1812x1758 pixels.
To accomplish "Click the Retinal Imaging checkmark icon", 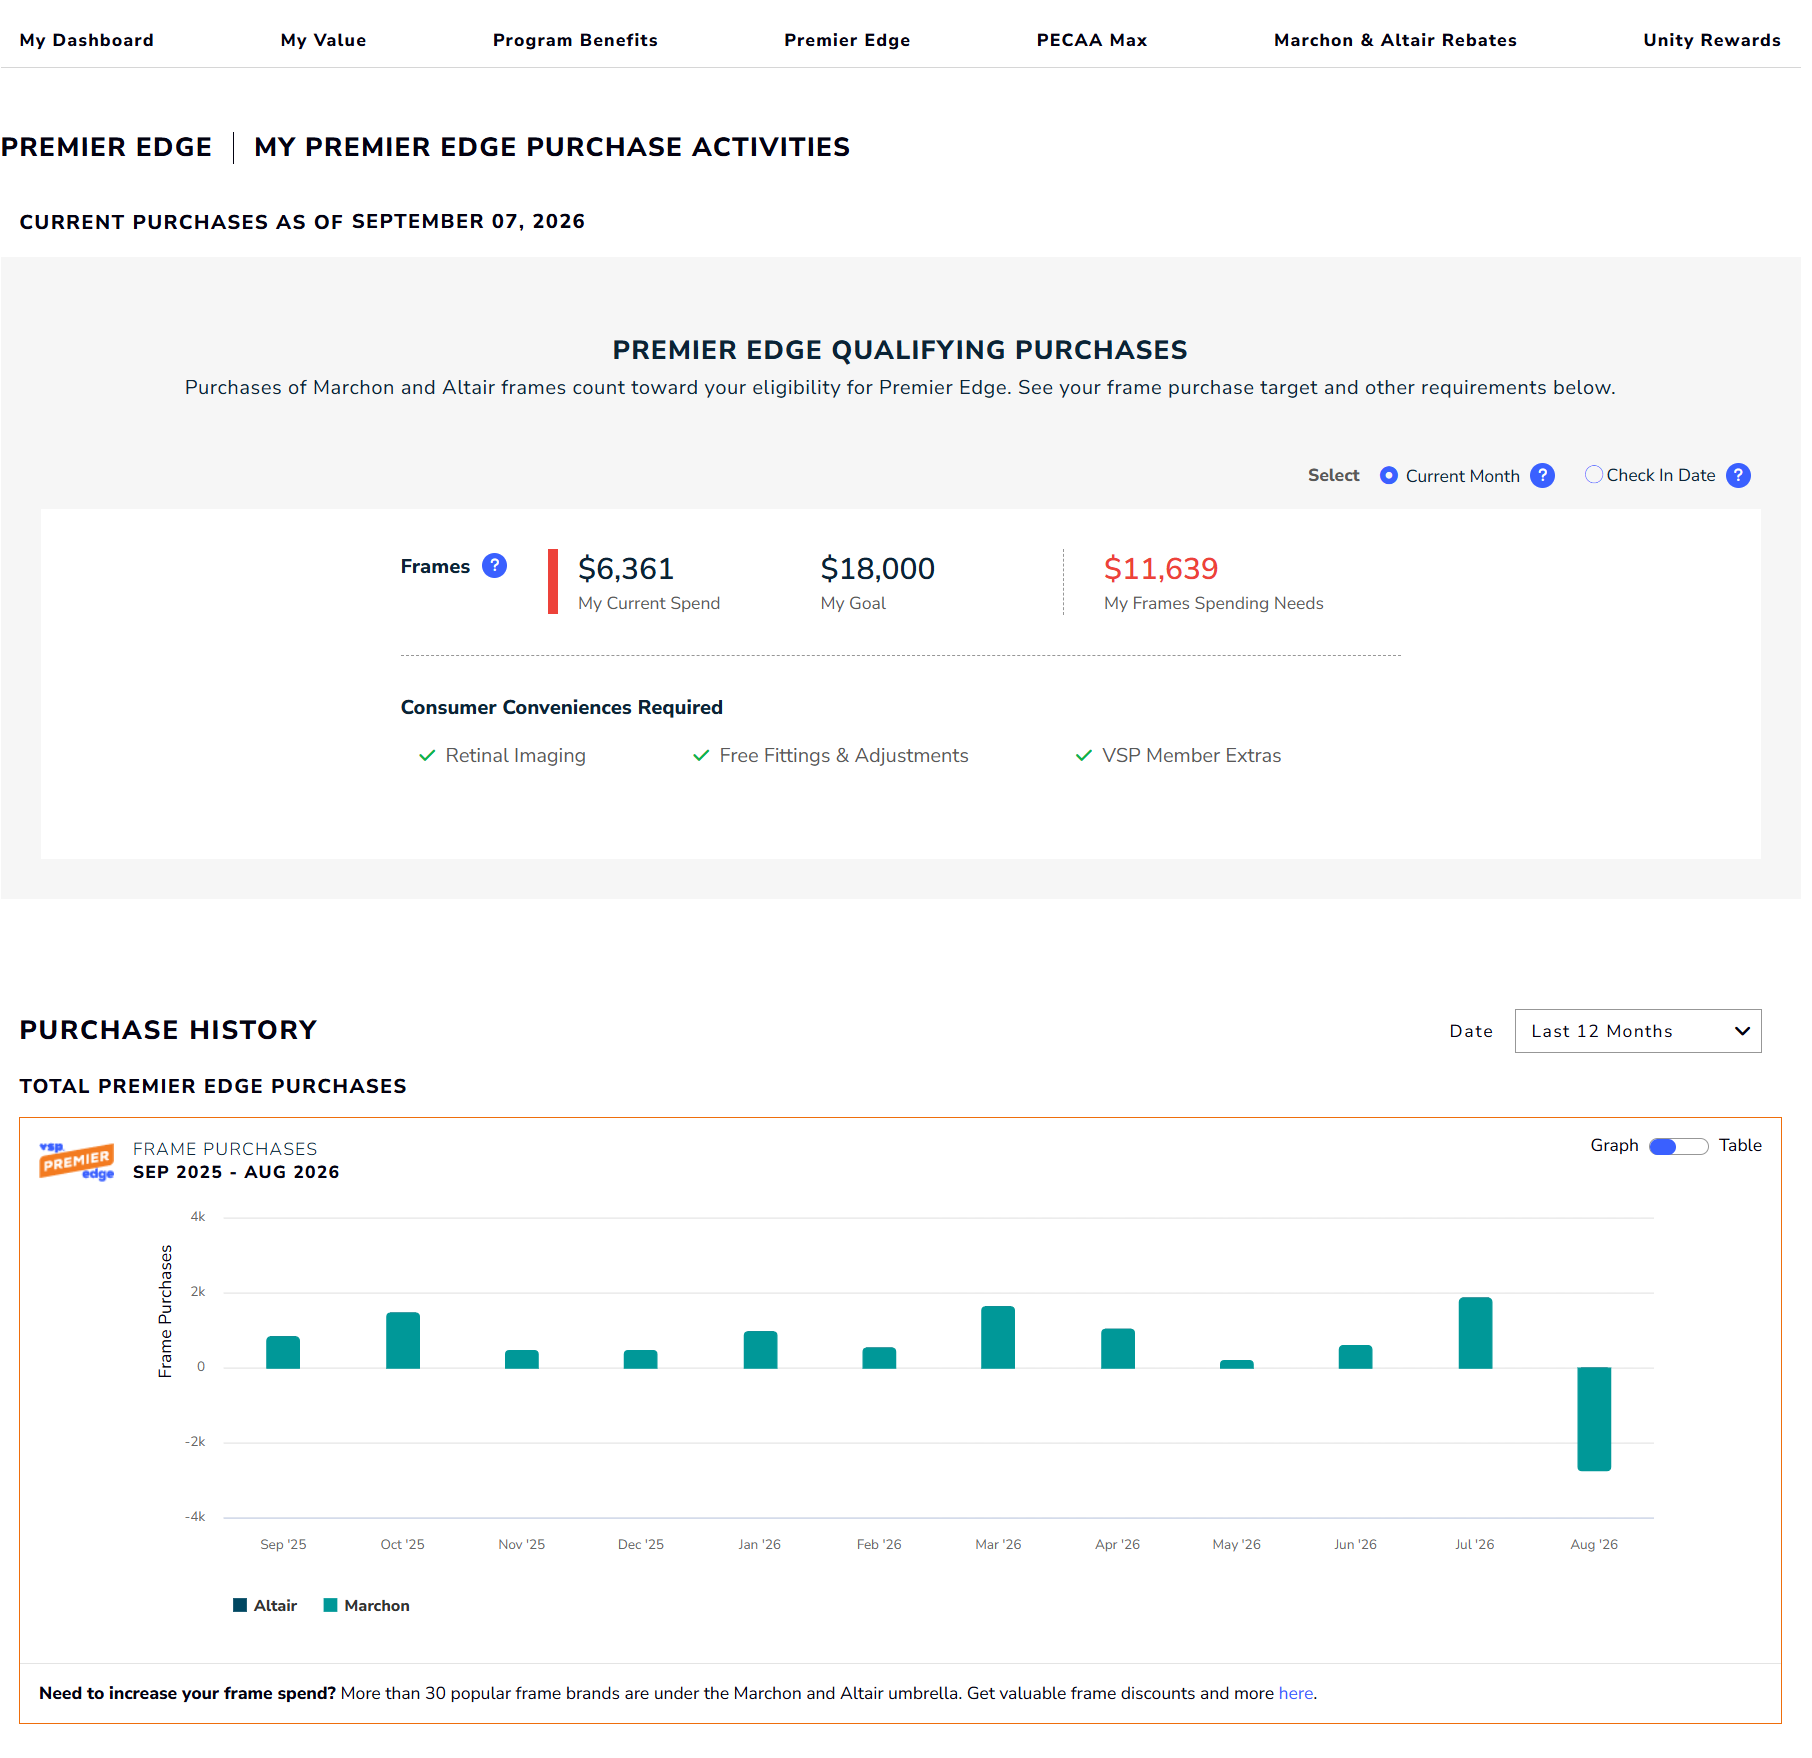I will click(x=427, y=755).
